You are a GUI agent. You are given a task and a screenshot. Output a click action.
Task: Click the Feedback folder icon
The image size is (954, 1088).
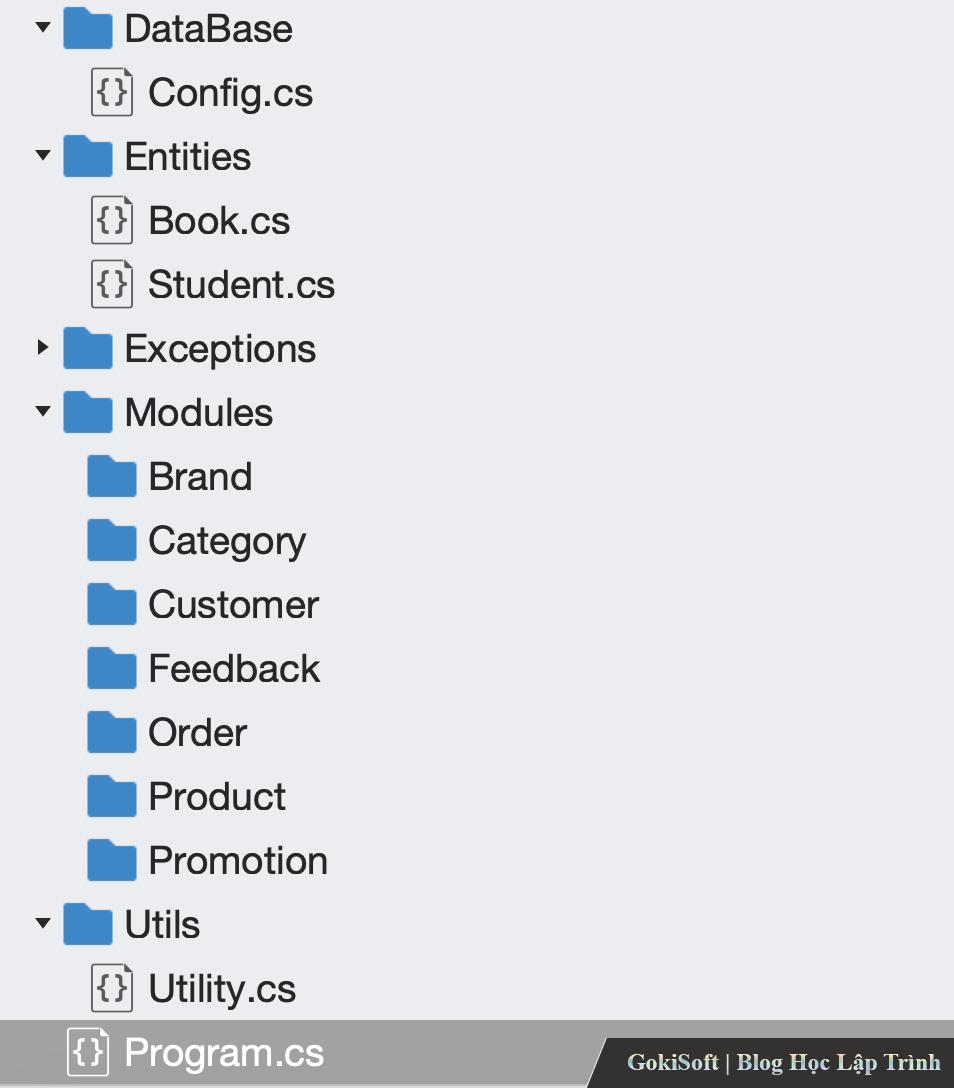[111, 669]
